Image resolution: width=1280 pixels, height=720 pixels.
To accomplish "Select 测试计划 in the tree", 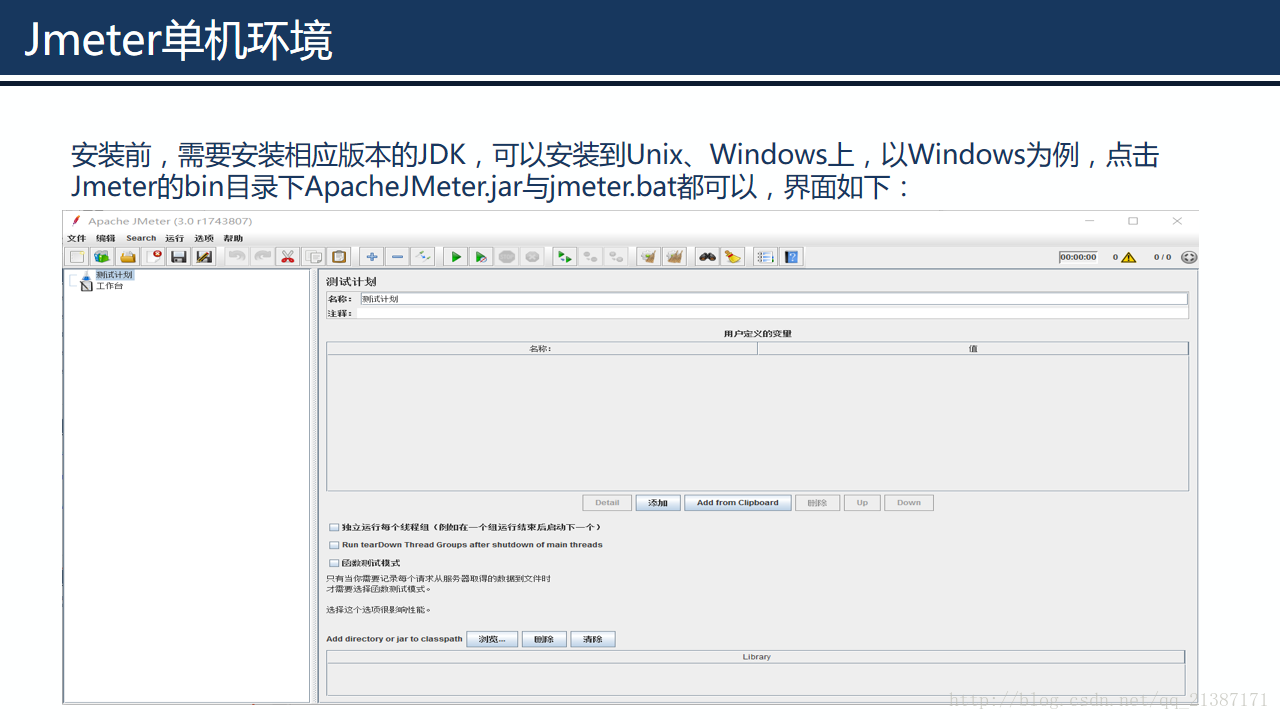I will click(x=114, y=275).
